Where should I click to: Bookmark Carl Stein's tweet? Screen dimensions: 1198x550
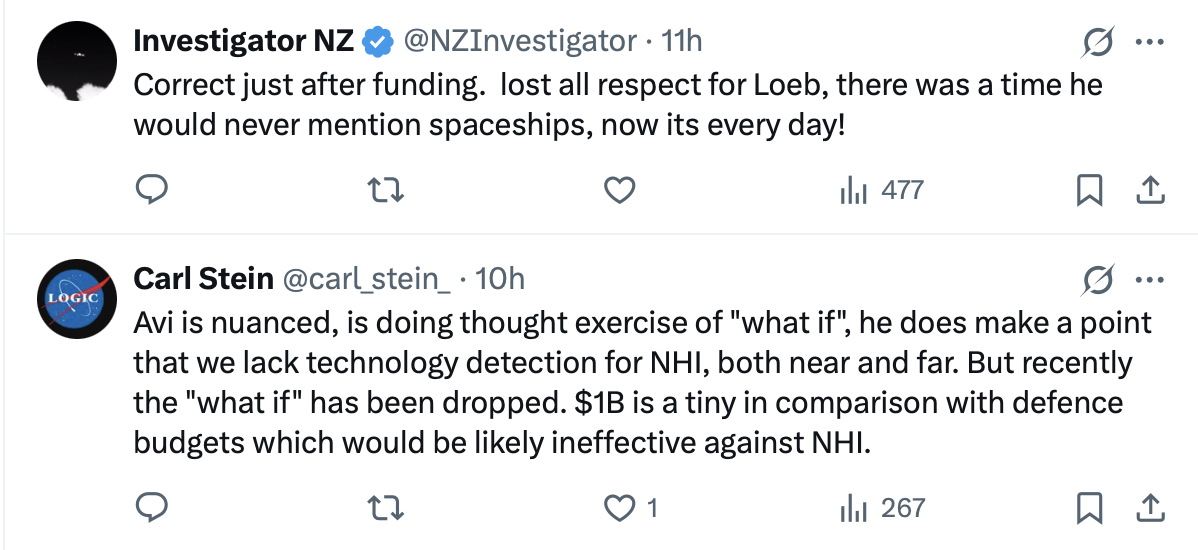click(x=1088, y=508)
